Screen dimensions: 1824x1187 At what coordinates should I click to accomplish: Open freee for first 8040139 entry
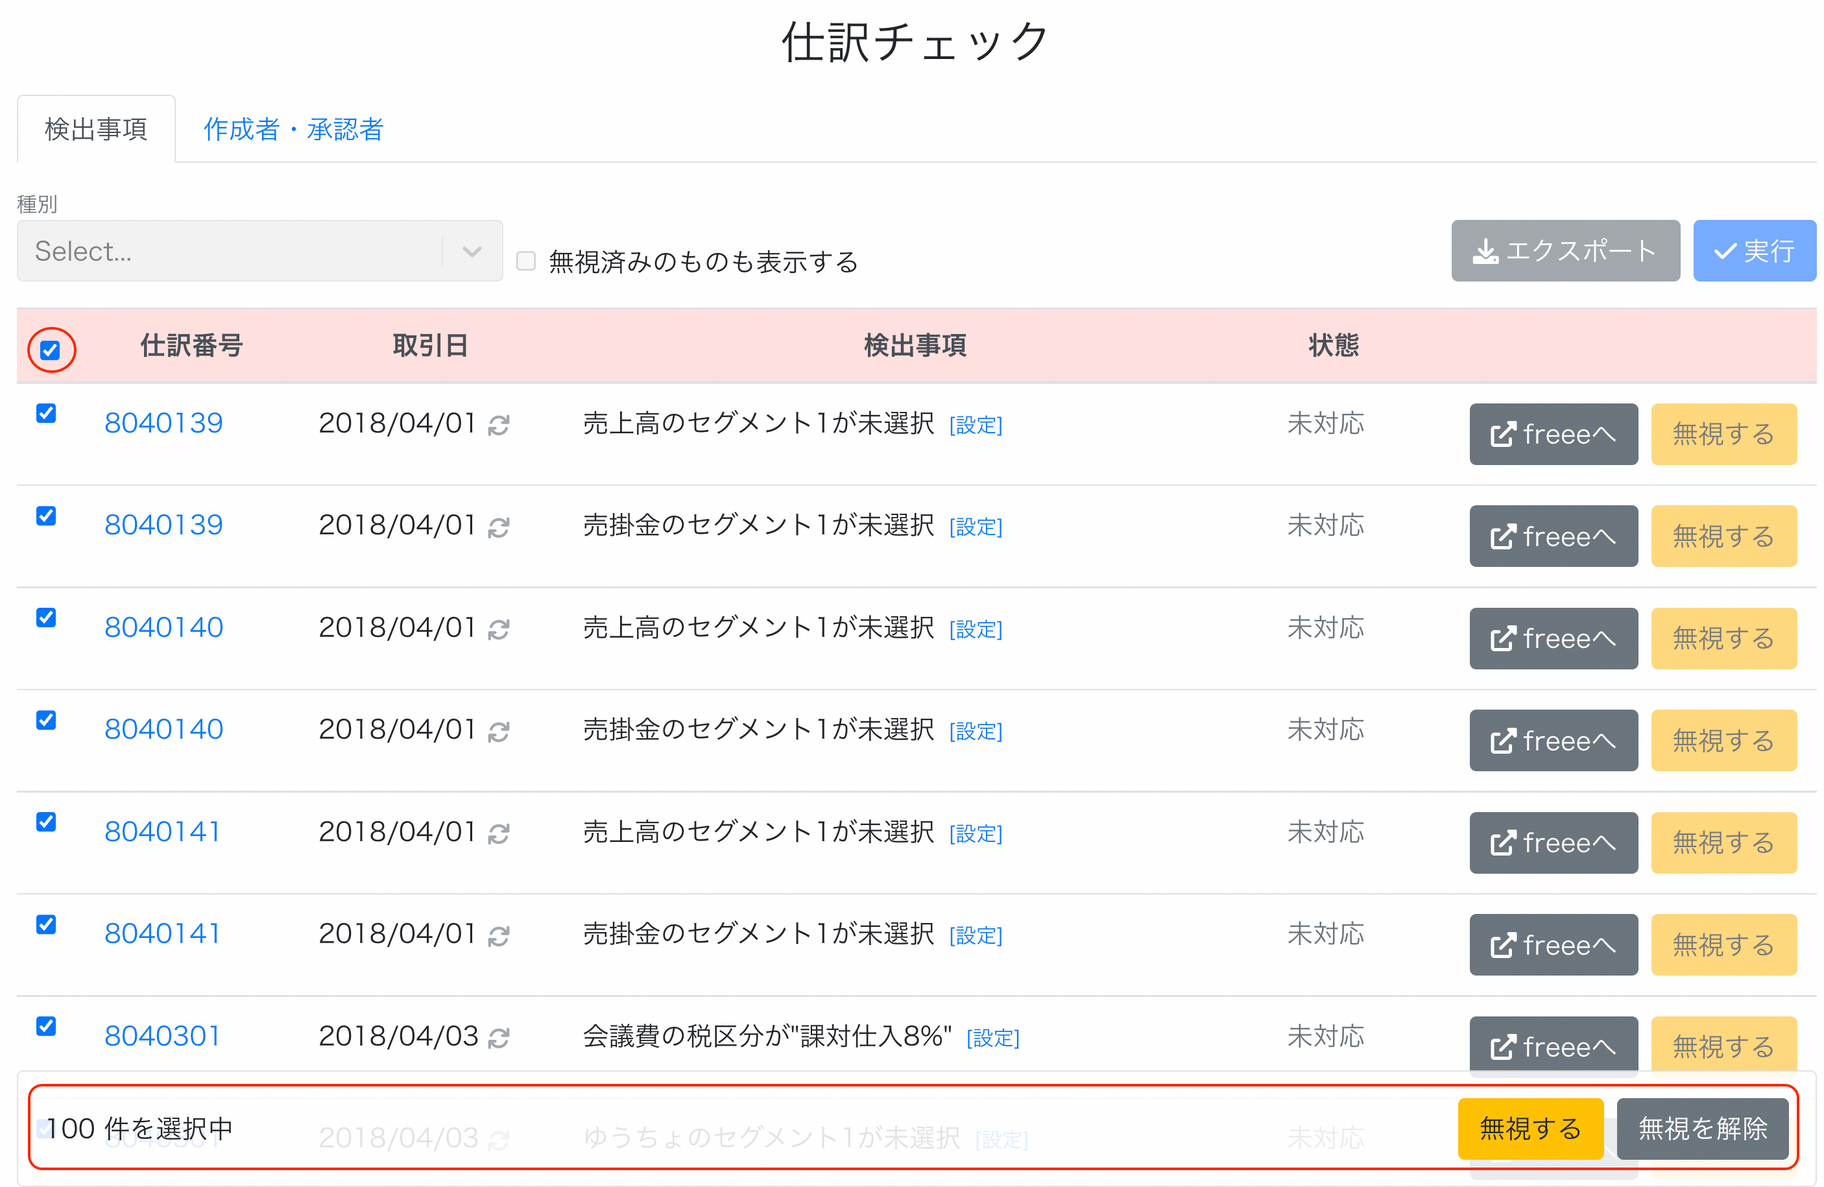1553,434
